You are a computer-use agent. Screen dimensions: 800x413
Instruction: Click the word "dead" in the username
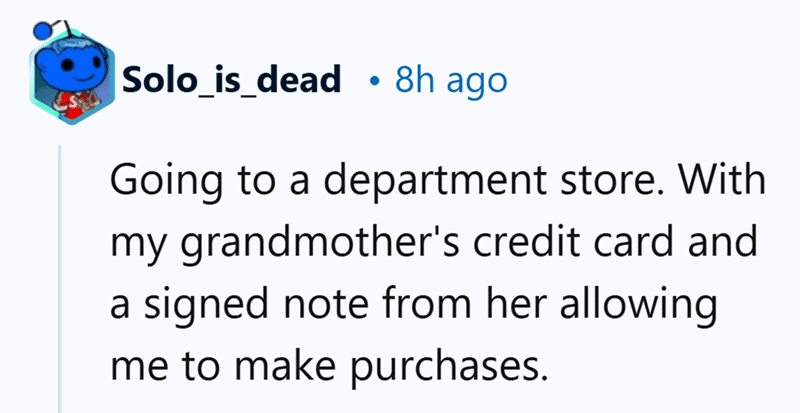coord(311,80)
